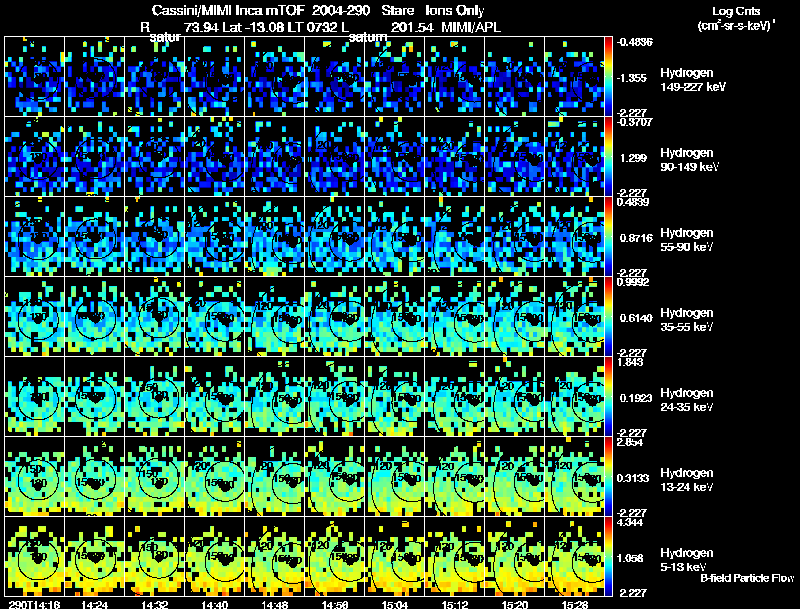Select the 'Hydrogen 24-35 keV' row label
800x609 pixels.
(x=687, y=400)
